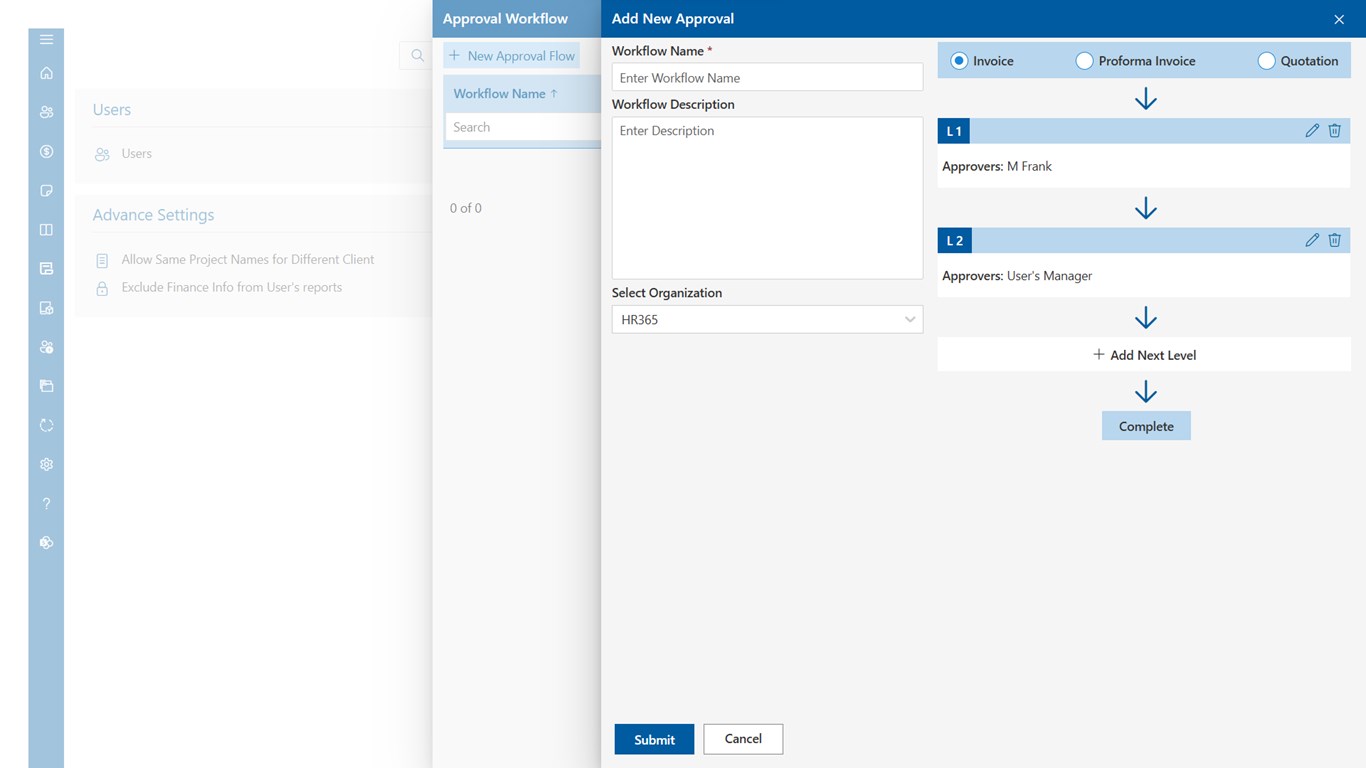Click the help question mark icon

[46, 504]
